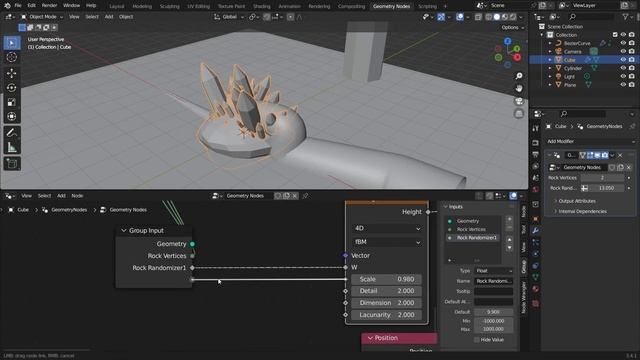
Task: Select the Measure tool
Action: pyautogui.click(x=12, y=147)
